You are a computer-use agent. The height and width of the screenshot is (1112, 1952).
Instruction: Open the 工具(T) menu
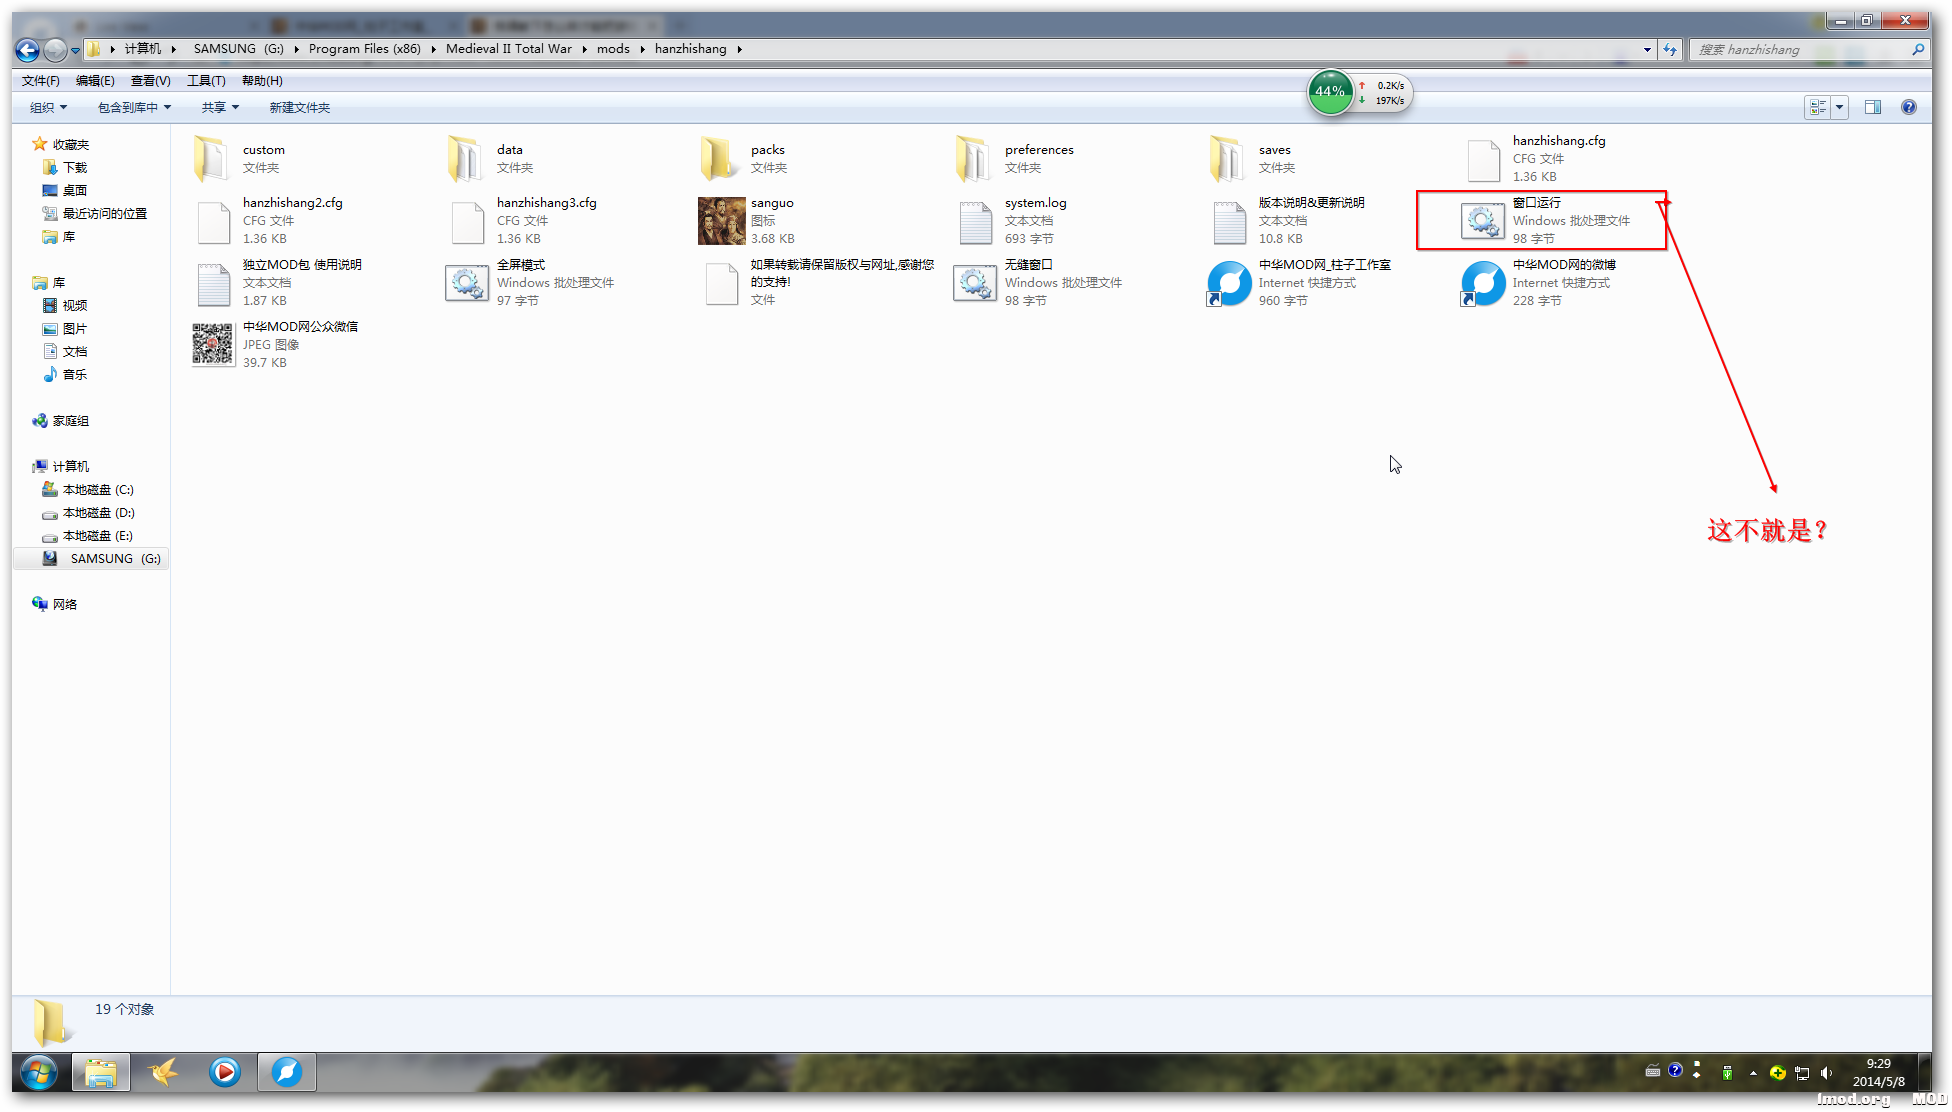click(x=206, y=81)
